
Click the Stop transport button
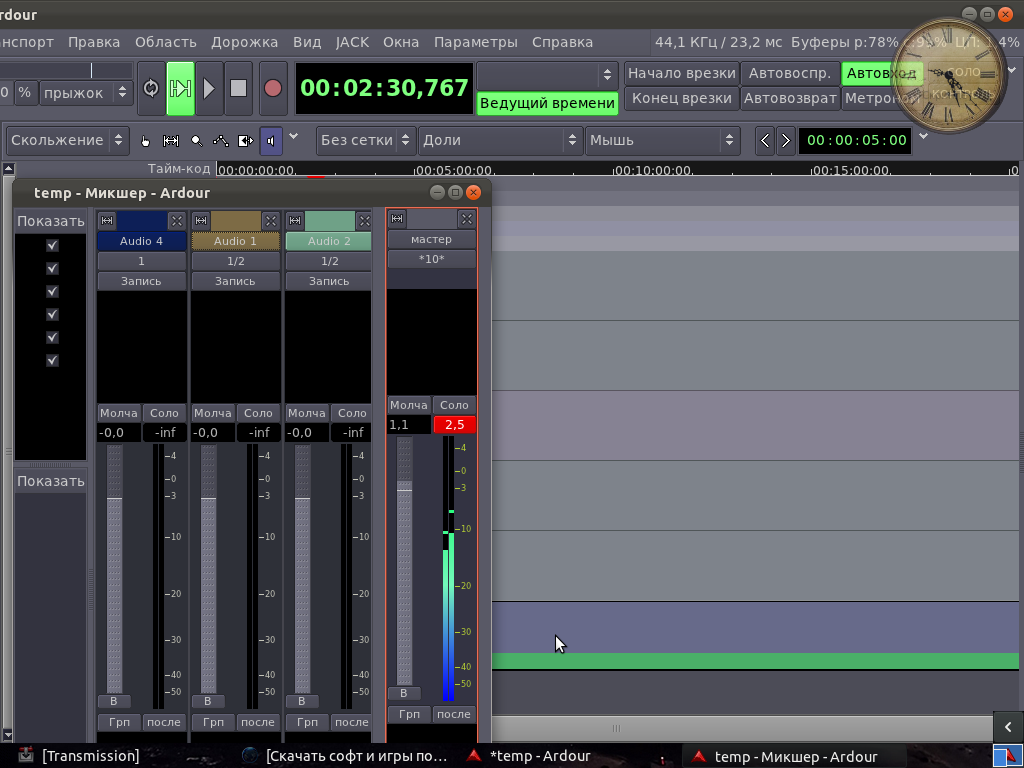(x=238, y=88)
